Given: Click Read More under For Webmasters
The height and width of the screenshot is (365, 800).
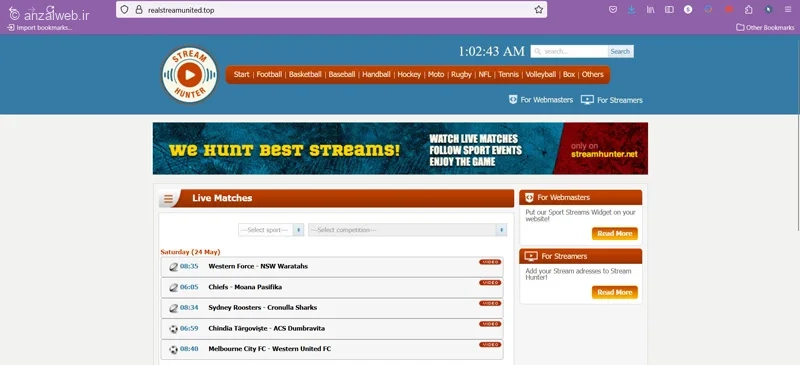Looking at the screenshot, I should coord(615,234).
